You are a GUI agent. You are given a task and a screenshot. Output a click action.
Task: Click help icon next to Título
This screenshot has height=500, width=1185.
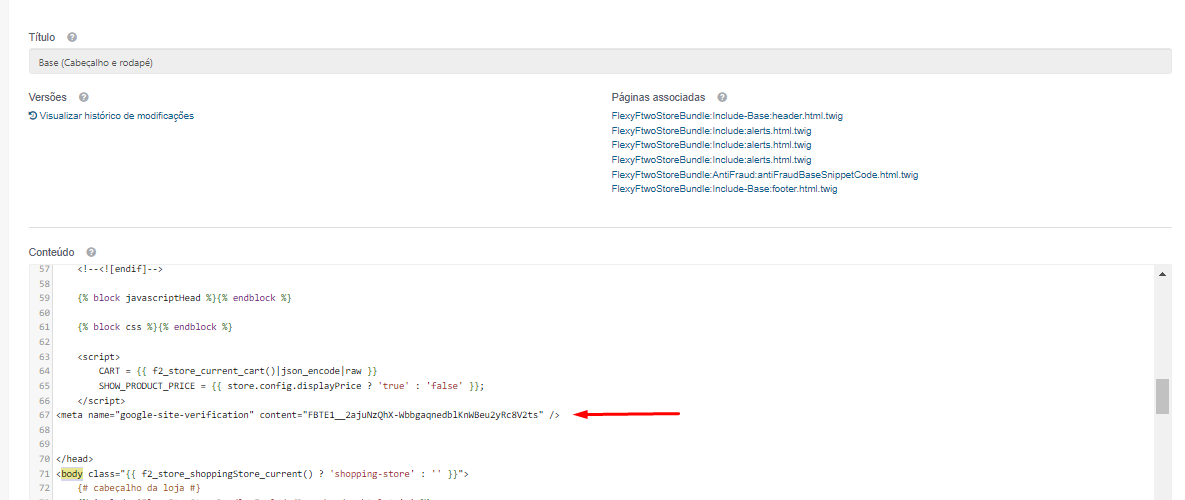[x=72, y=37]
